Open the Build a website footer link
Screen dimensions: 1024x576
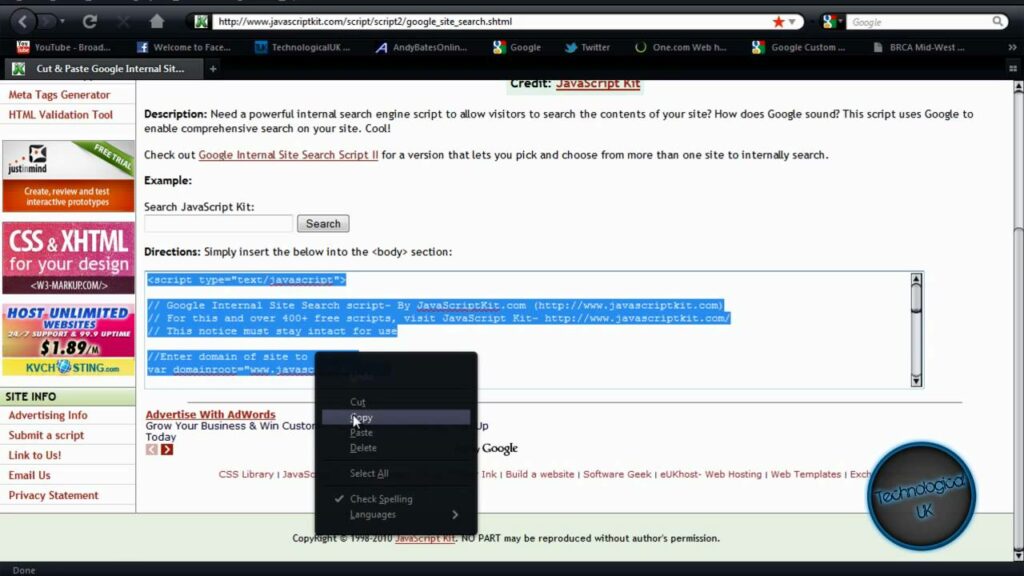539,474
